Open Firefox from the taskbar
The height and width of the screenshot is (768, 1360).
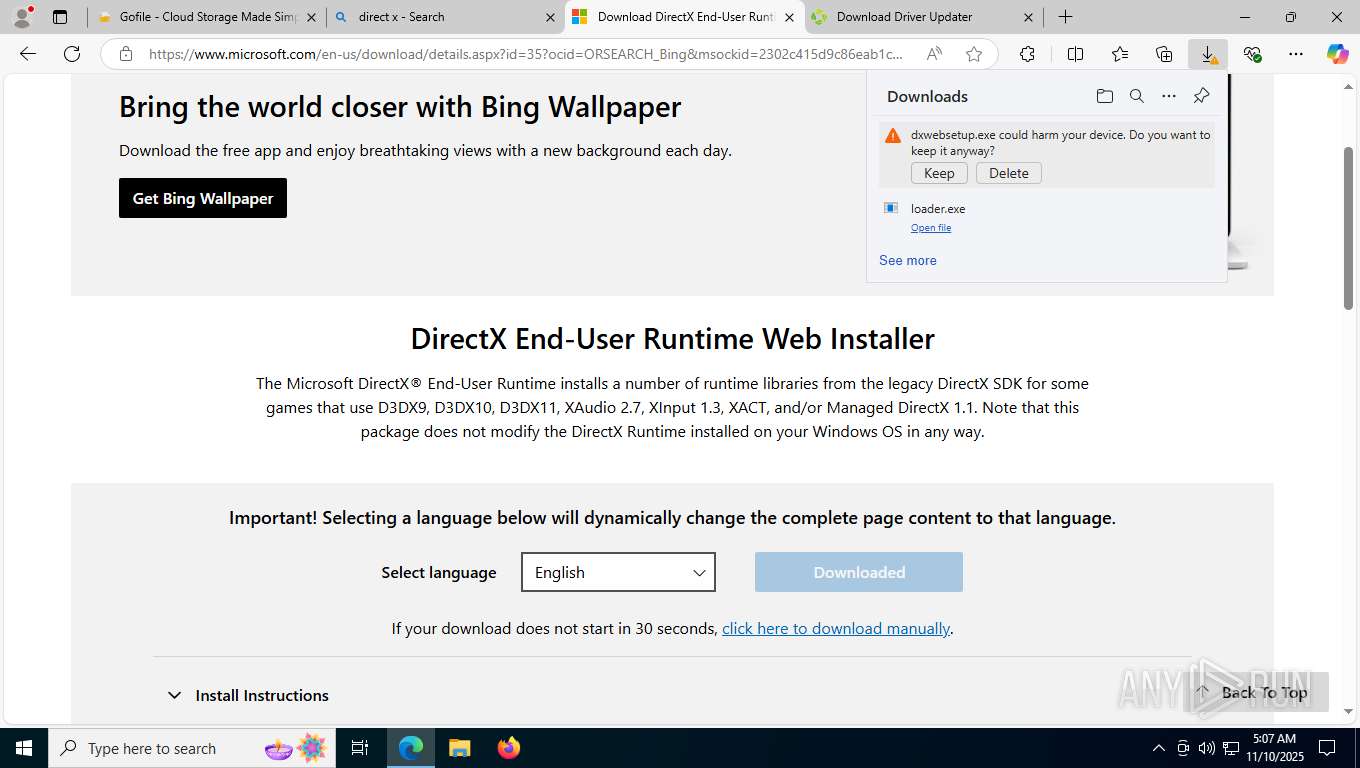[x=508, y=748]
